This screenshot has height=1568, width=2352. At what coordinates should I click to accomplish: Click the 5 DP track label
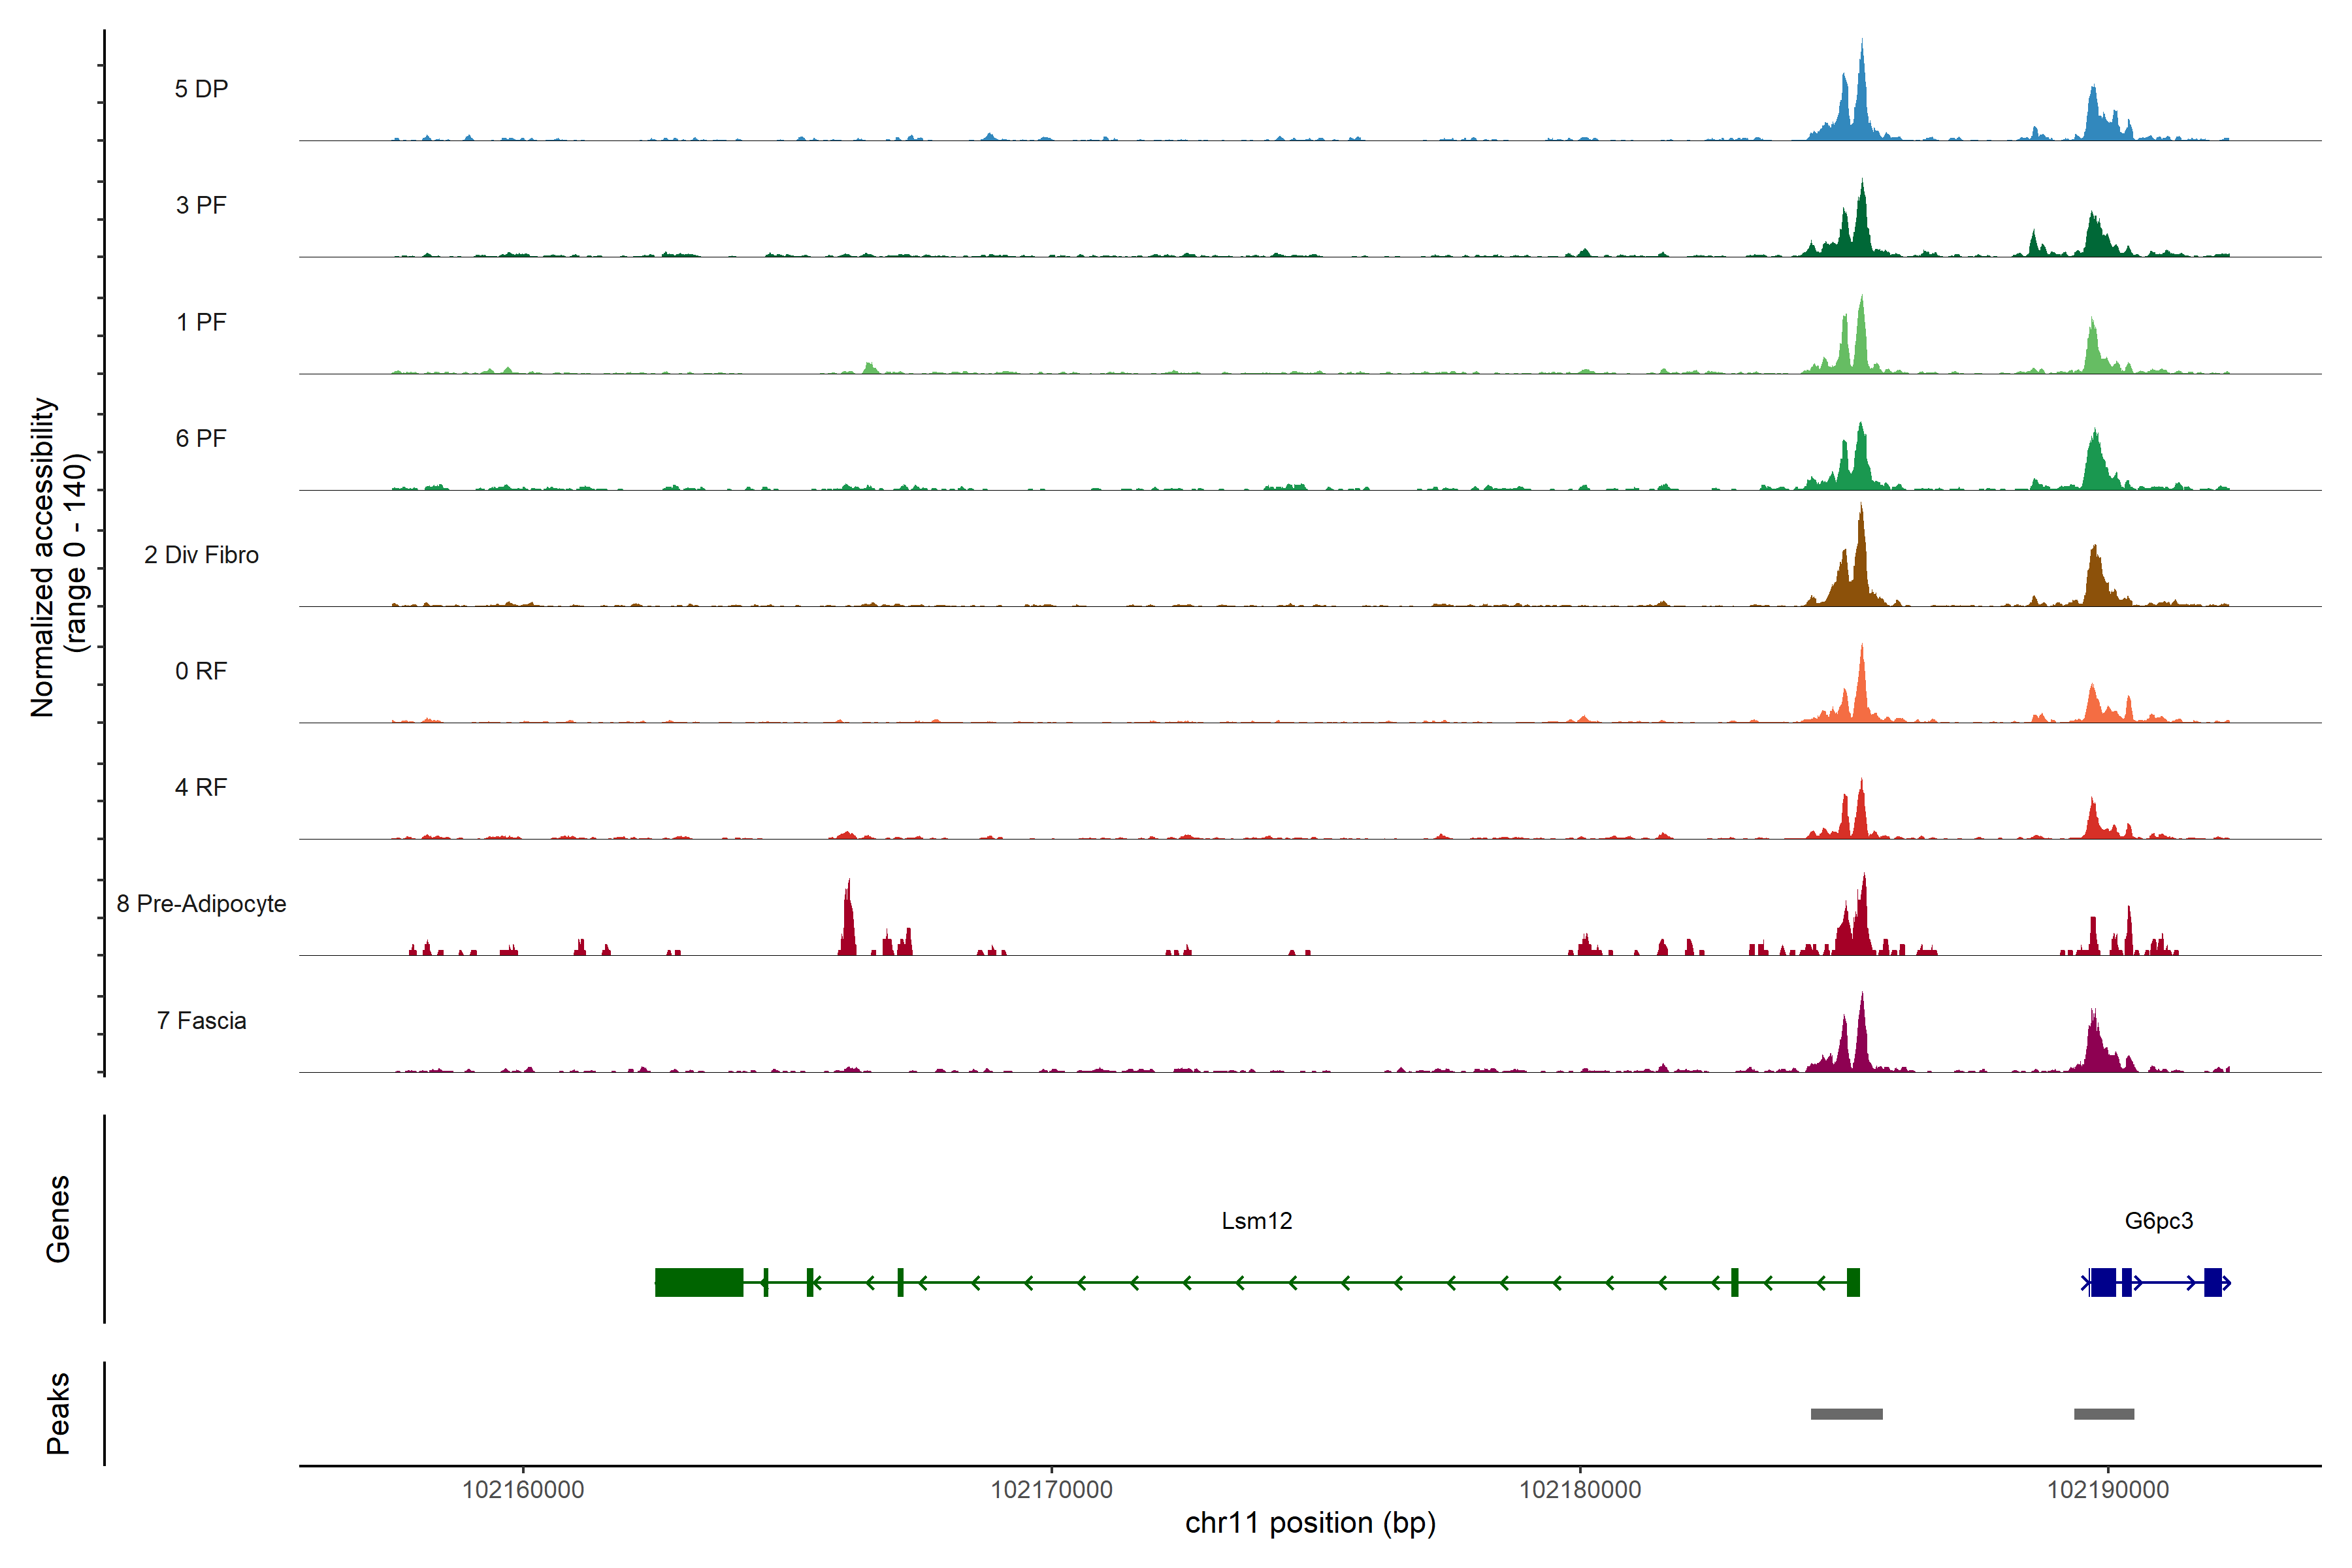coord(201,89)
